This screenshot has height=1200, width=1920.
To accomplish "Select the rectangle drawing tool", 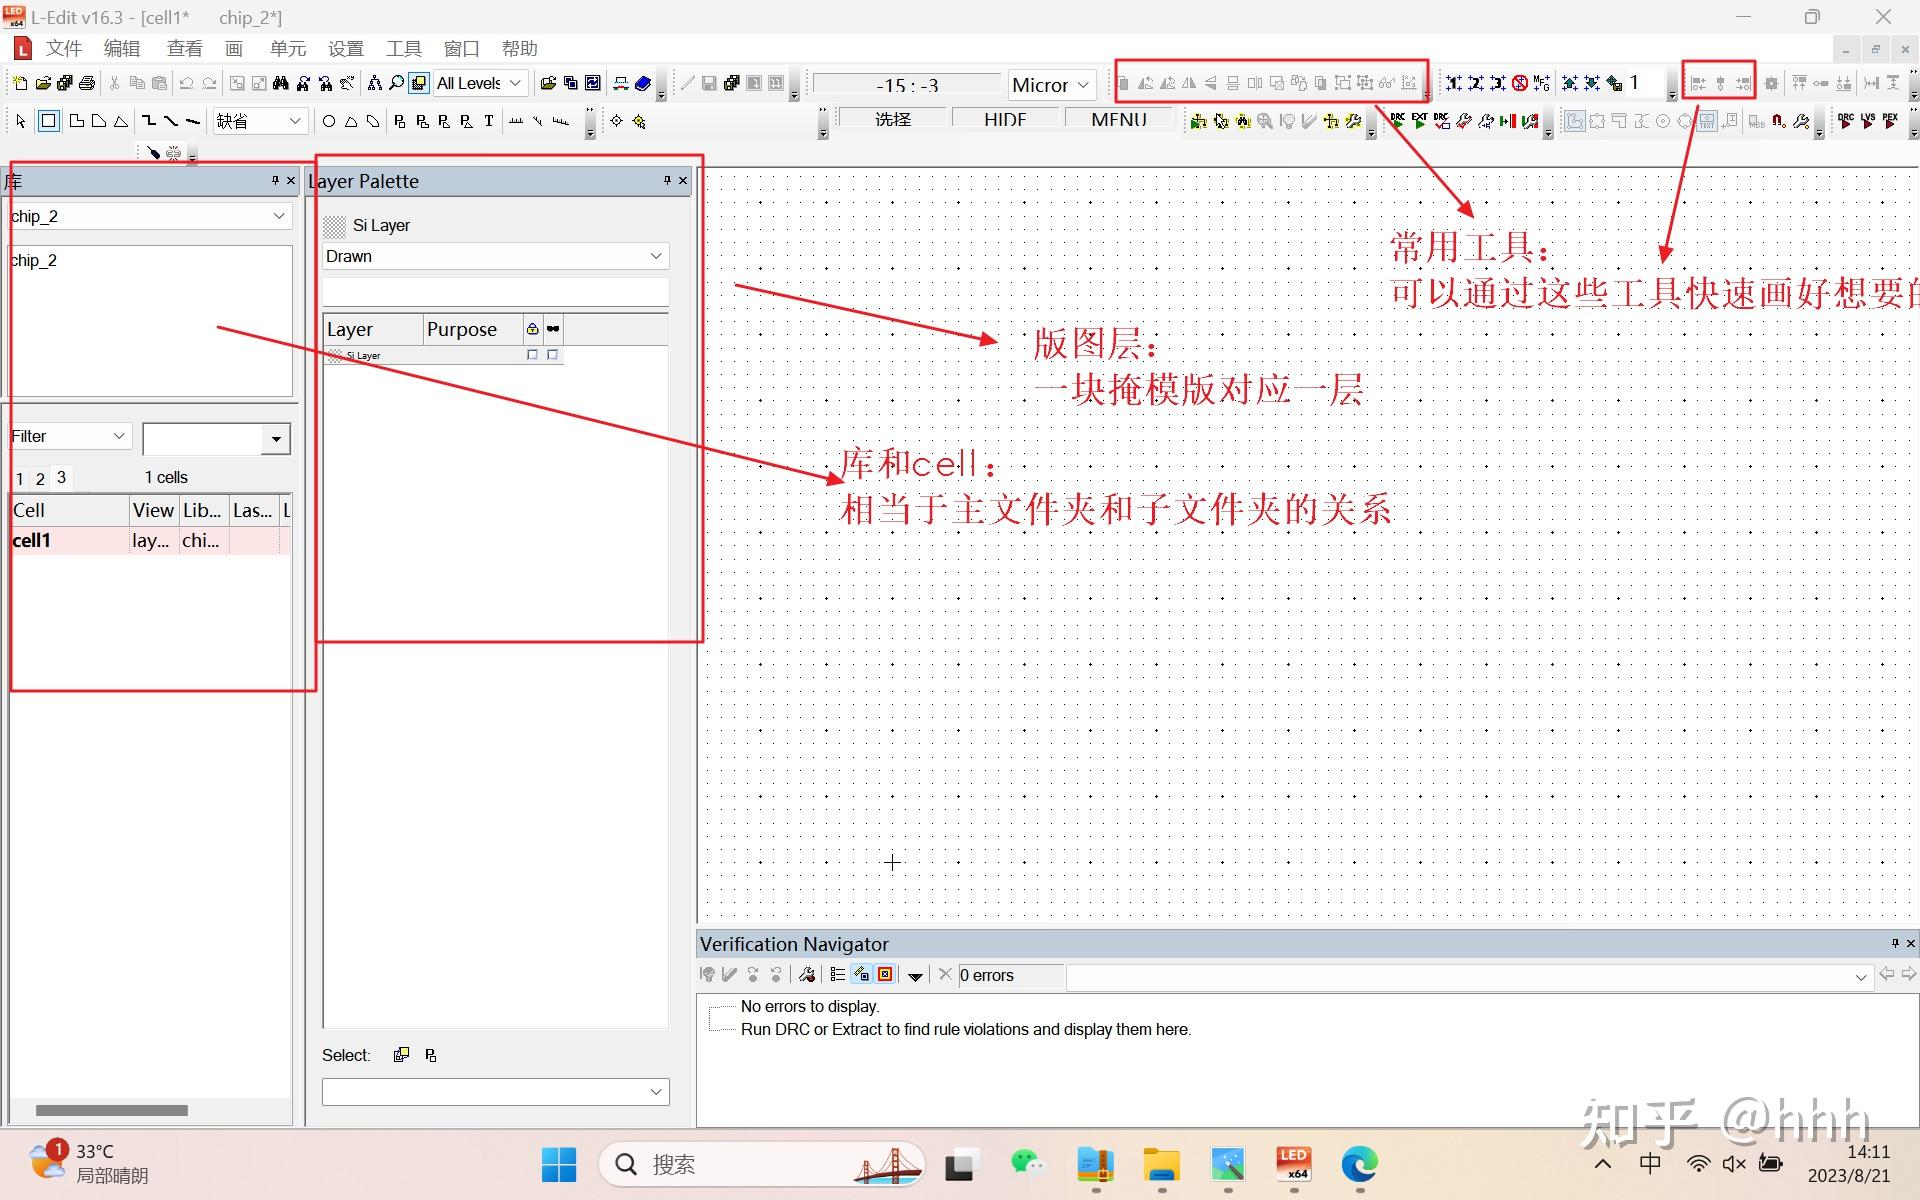I will tap(48, 121).
